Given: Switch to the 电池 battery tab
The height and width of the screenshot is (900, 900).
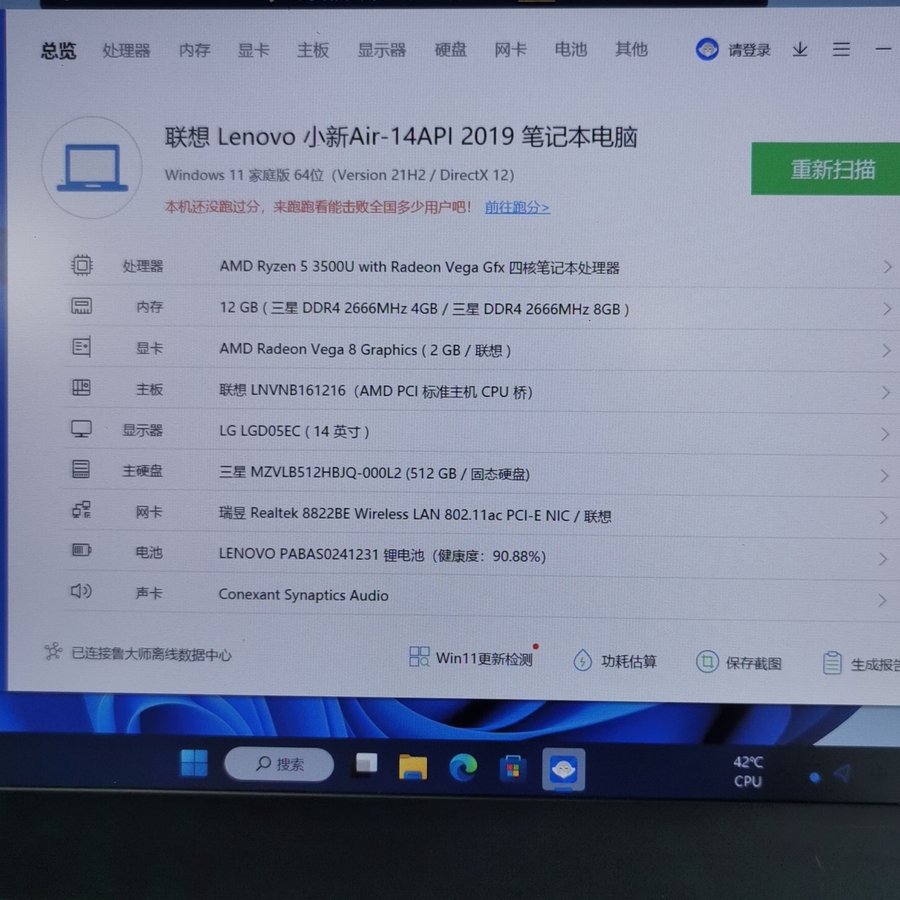Looking at the screenshot, I should point(571,49).
